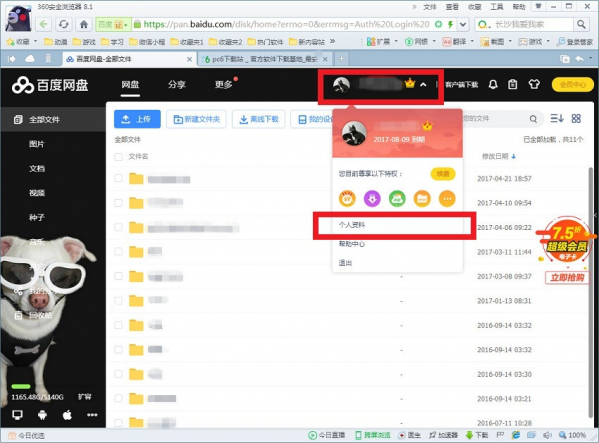
Task: Expand the 游戏 games dropdown in toolbar
Action: (x=548, y=41)
